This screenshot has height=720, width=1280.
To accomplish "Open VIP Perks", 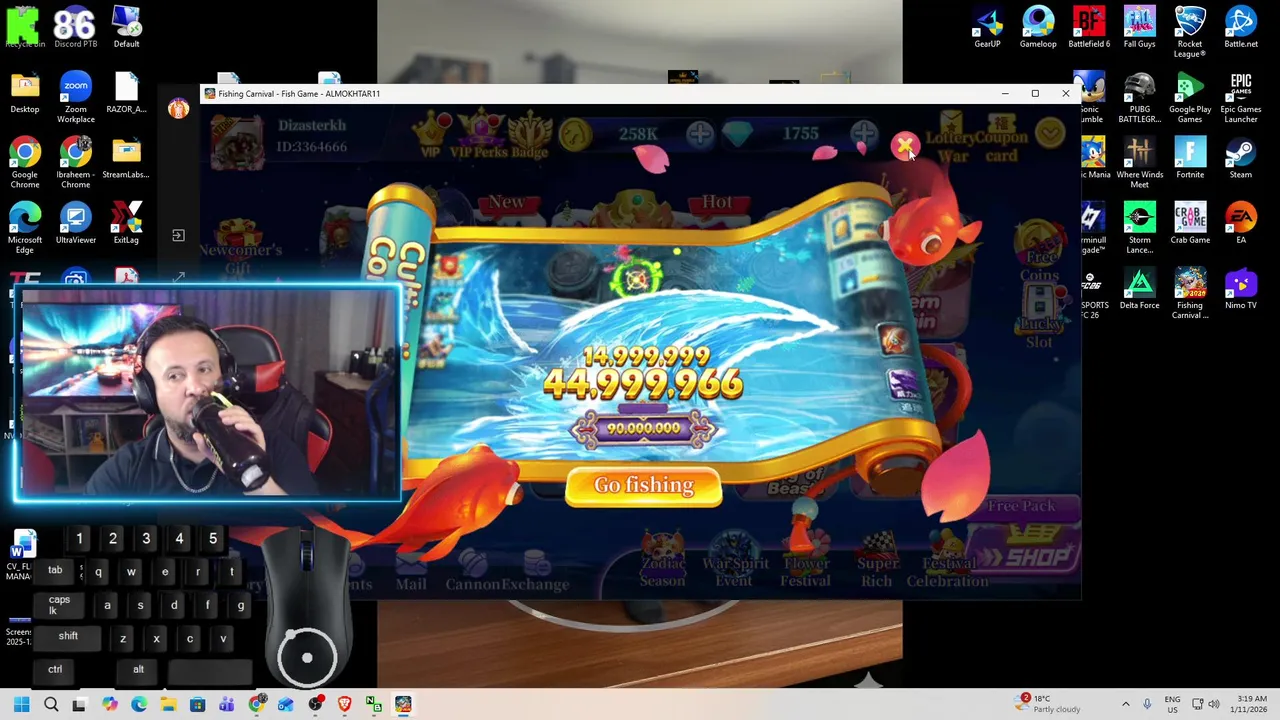I will pos(480,134).
